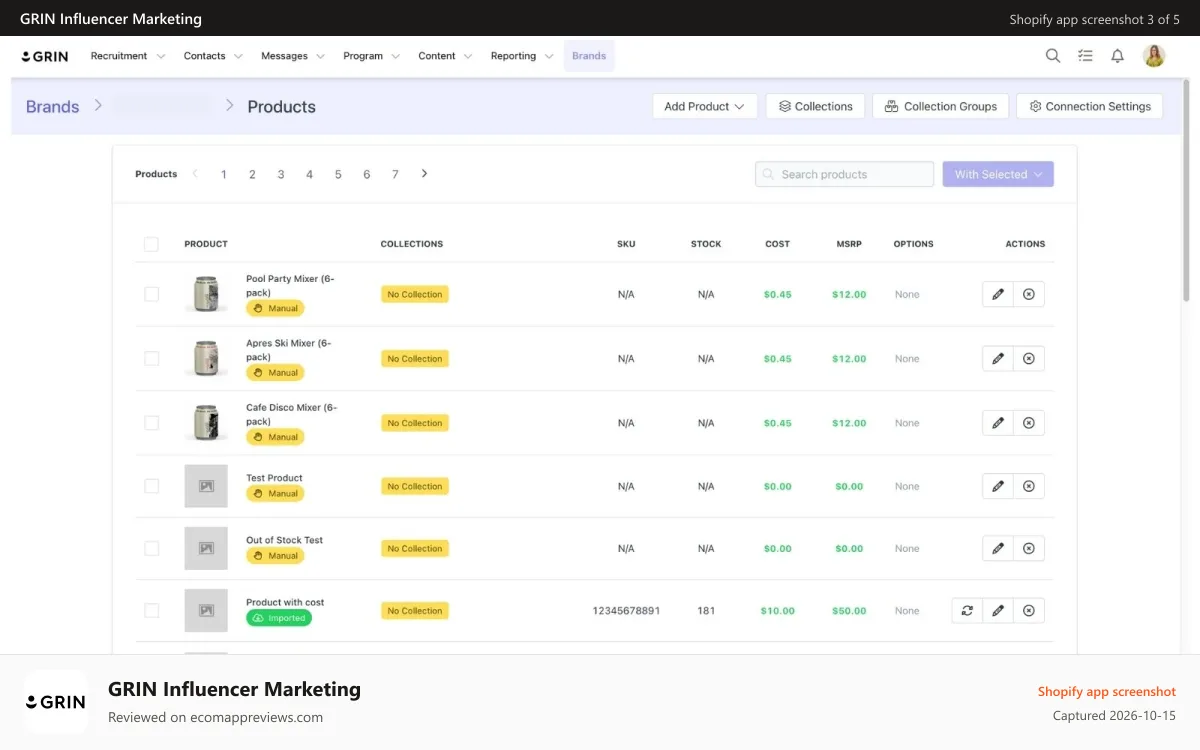Image resolution: width=1200 pixels, height=750 pixels.
Task: Remove Test Product with X icon
Action: (x=1029, y=486)
